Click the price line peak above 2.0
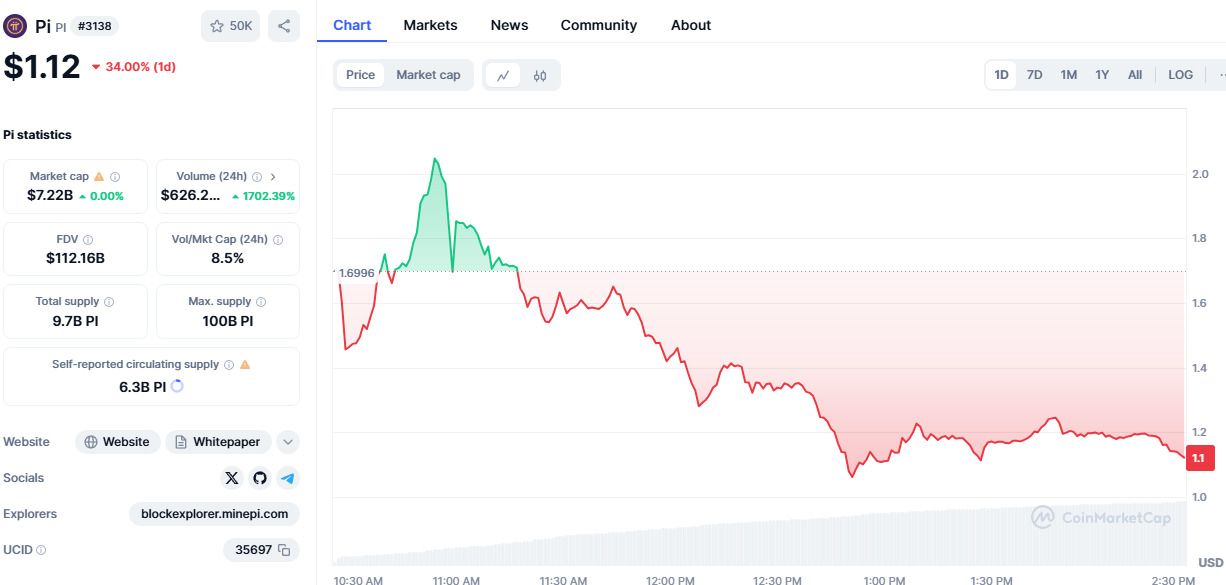 click(x=435, y=159)
